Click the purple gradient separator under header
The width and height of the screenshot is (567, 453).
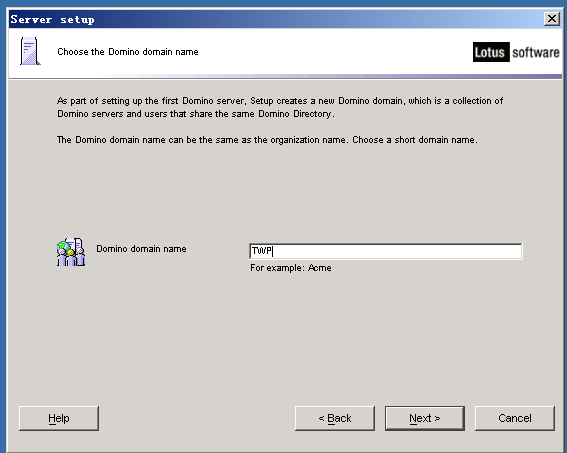[x=286, y=76]
